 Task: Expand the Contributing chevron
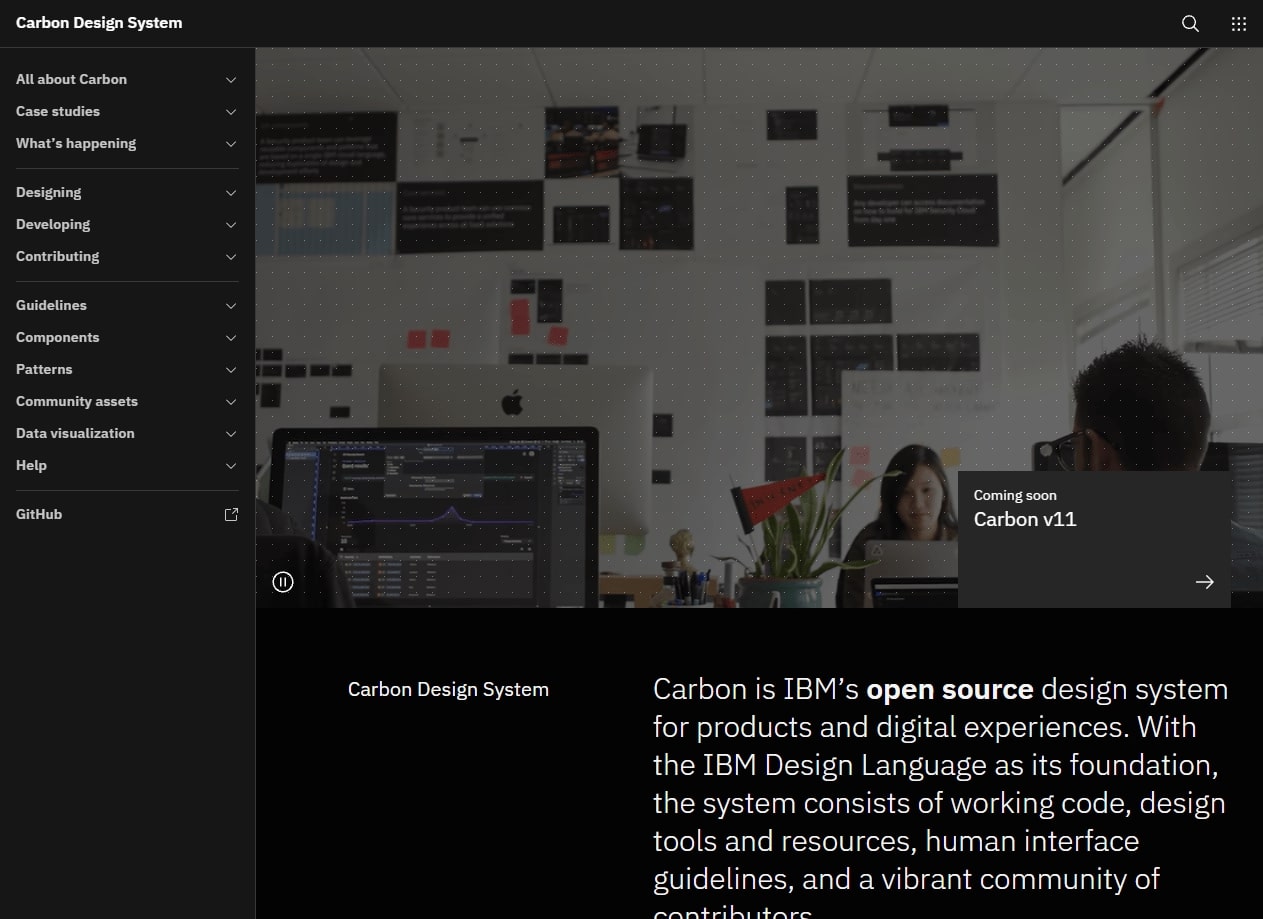pos(231,257)
